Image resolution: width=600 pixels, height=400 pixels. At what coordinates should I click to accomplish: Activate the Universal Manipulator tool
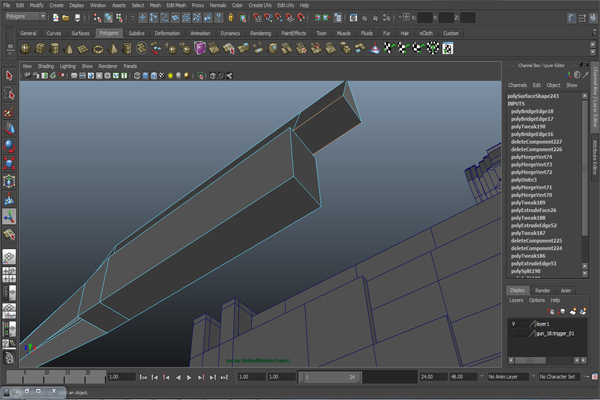(9, 181)
